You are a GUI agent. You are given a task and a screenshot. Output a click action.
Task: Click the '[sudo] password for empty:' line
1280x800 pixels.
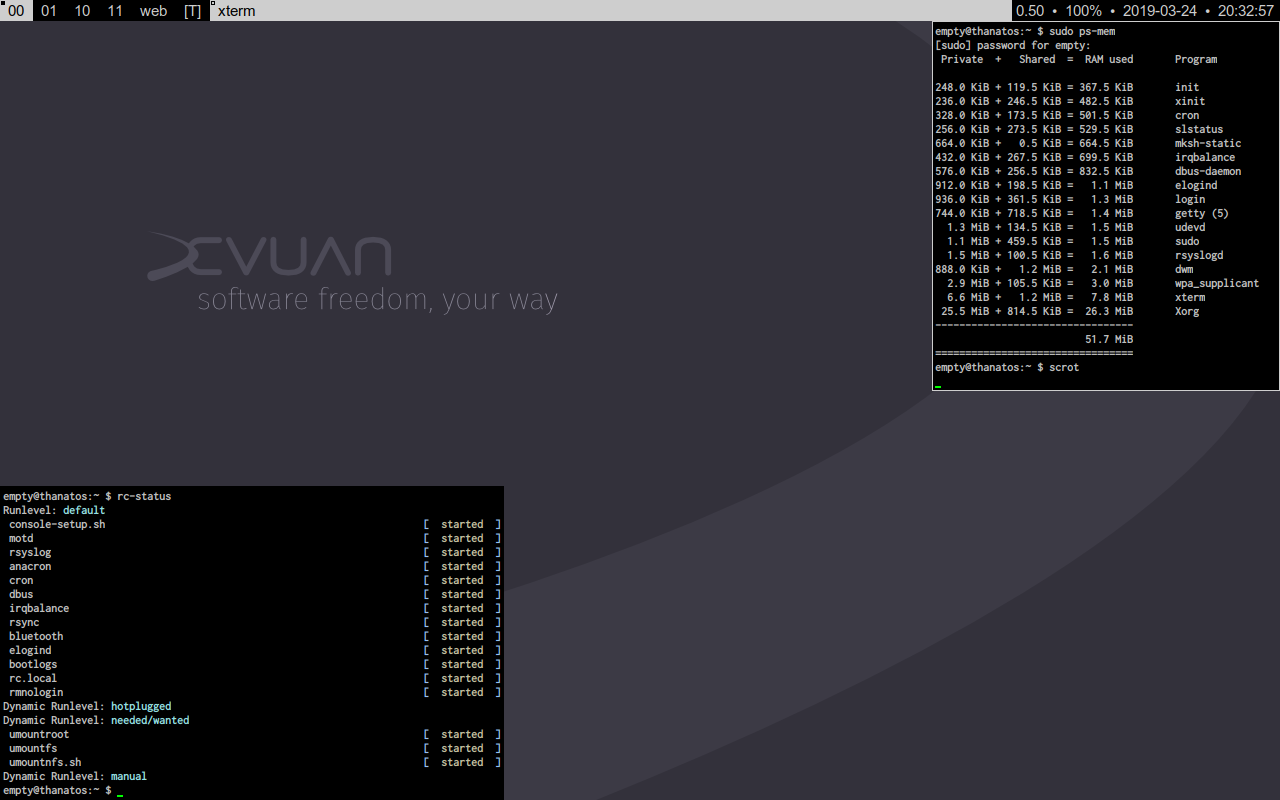1013,45
